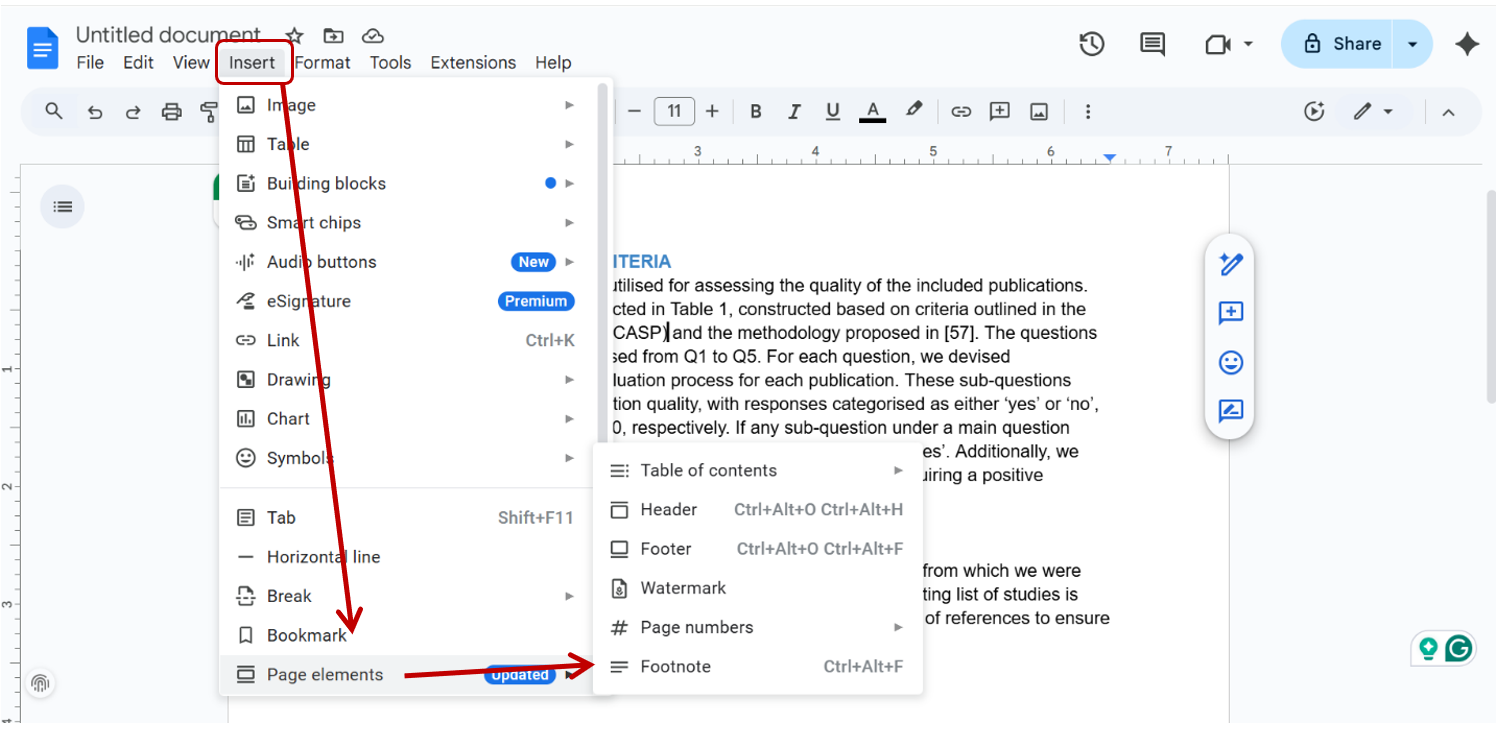Open suggest edits pencil in right sidebar
The width and height of the screenshot is (1510, 729).
pos(1230,264)
